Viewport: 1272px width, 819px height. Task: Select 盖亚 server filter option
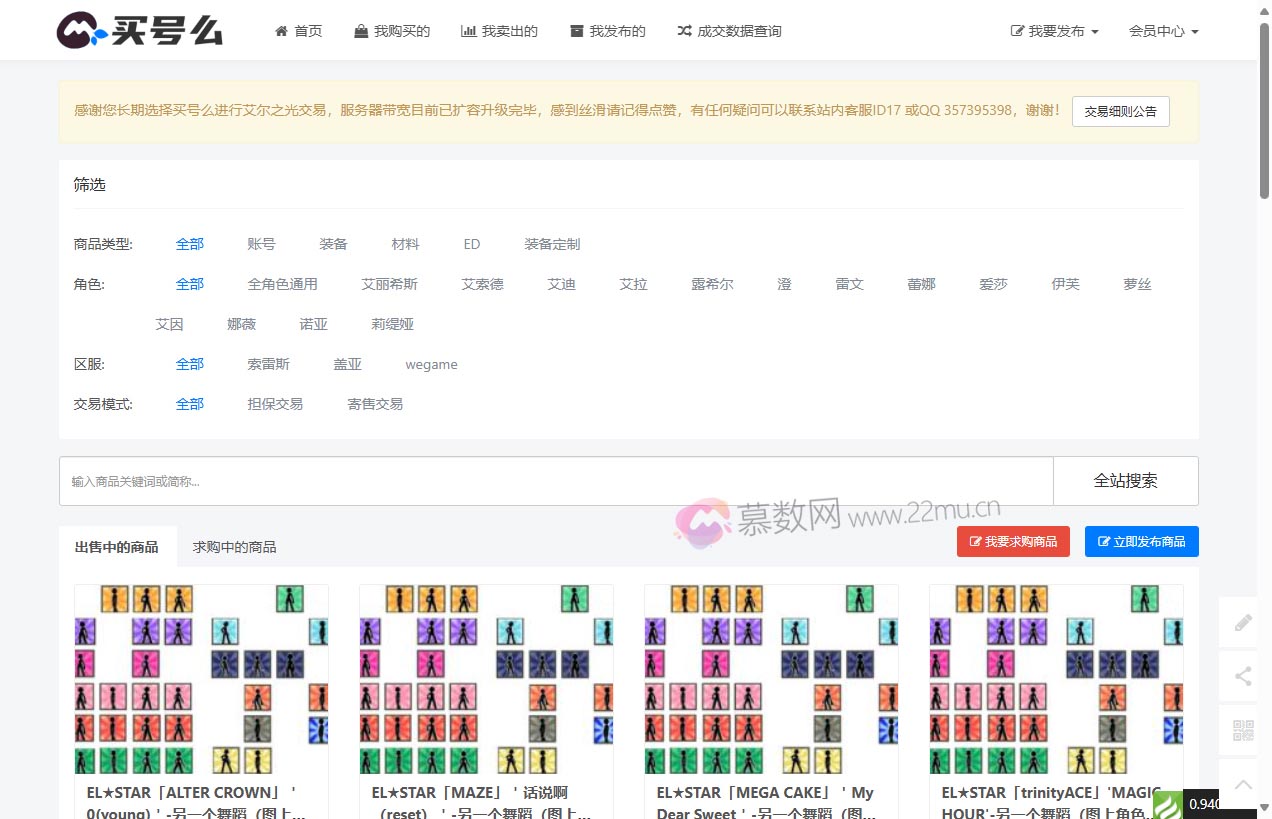point(347,364)
